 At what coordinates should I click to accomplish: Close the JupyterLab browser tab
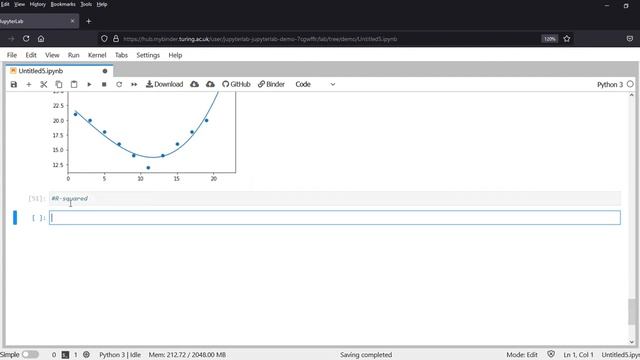click(72, 21)
